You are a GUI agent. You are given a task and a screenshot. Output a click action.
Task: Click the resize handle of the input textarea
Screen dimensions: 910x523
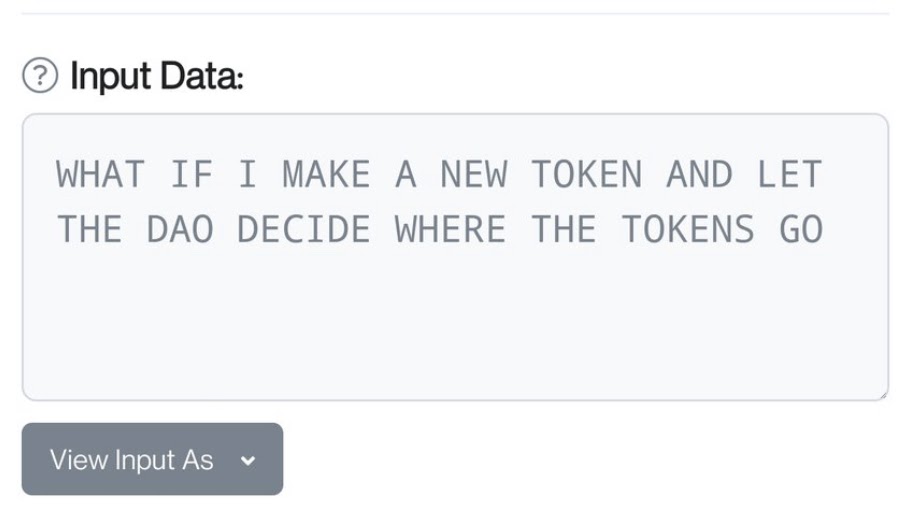882,395
